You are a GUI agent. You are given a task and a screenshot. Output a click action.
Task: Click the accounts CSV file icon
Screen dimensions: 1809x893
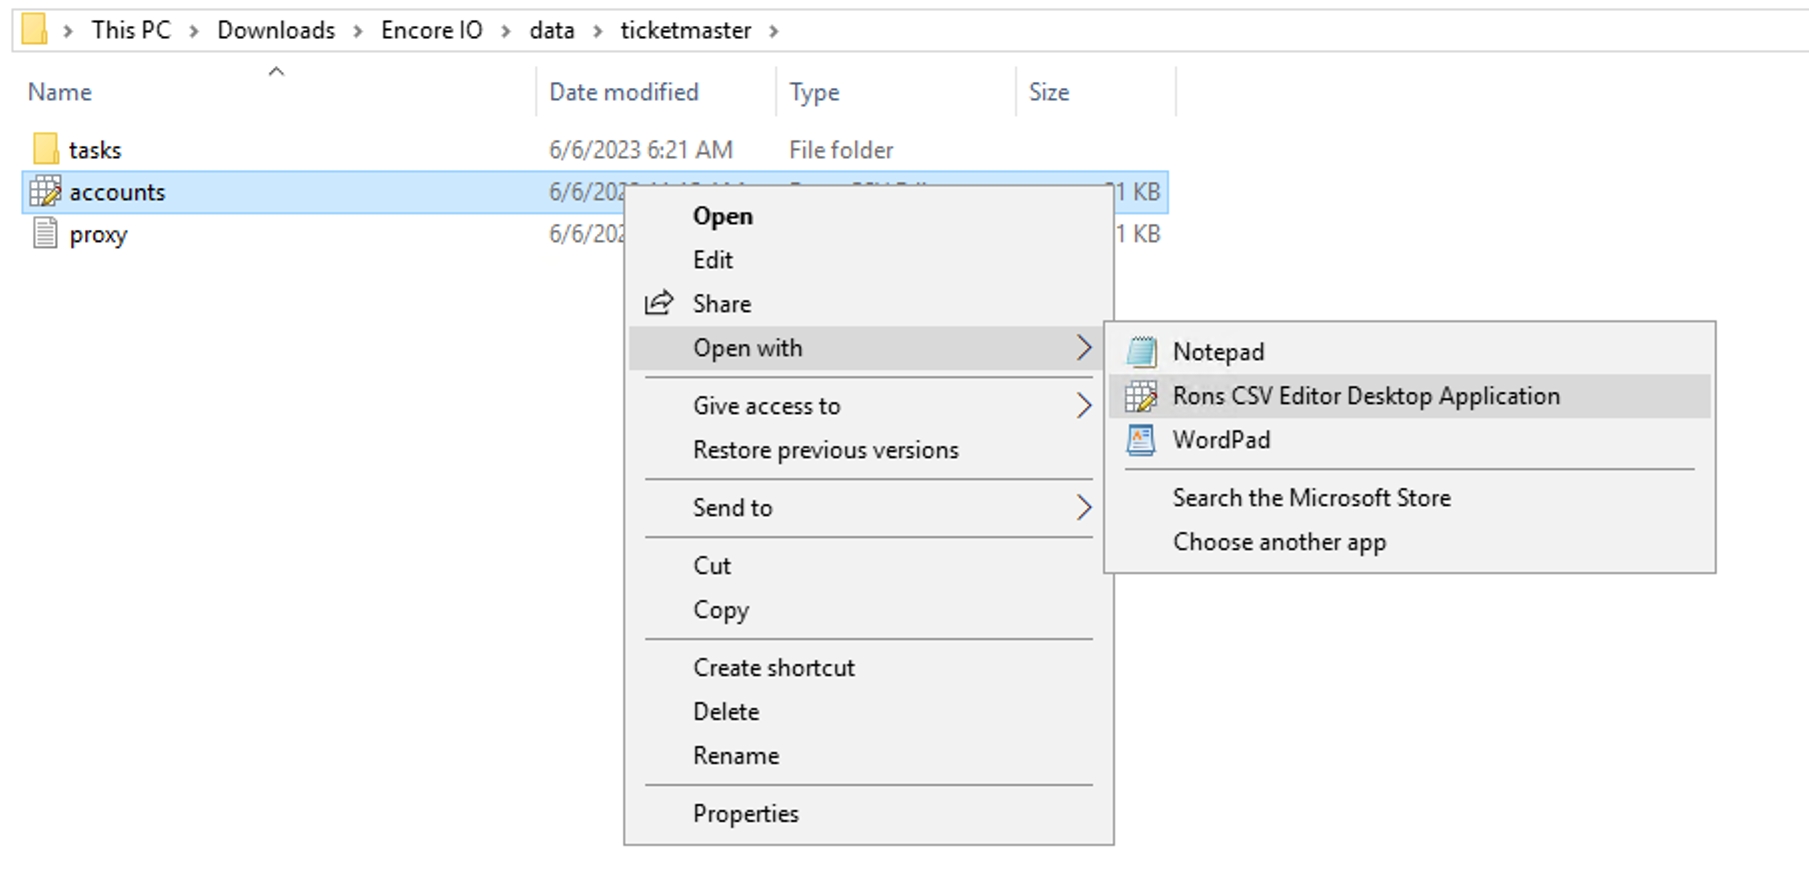point(45,192)
